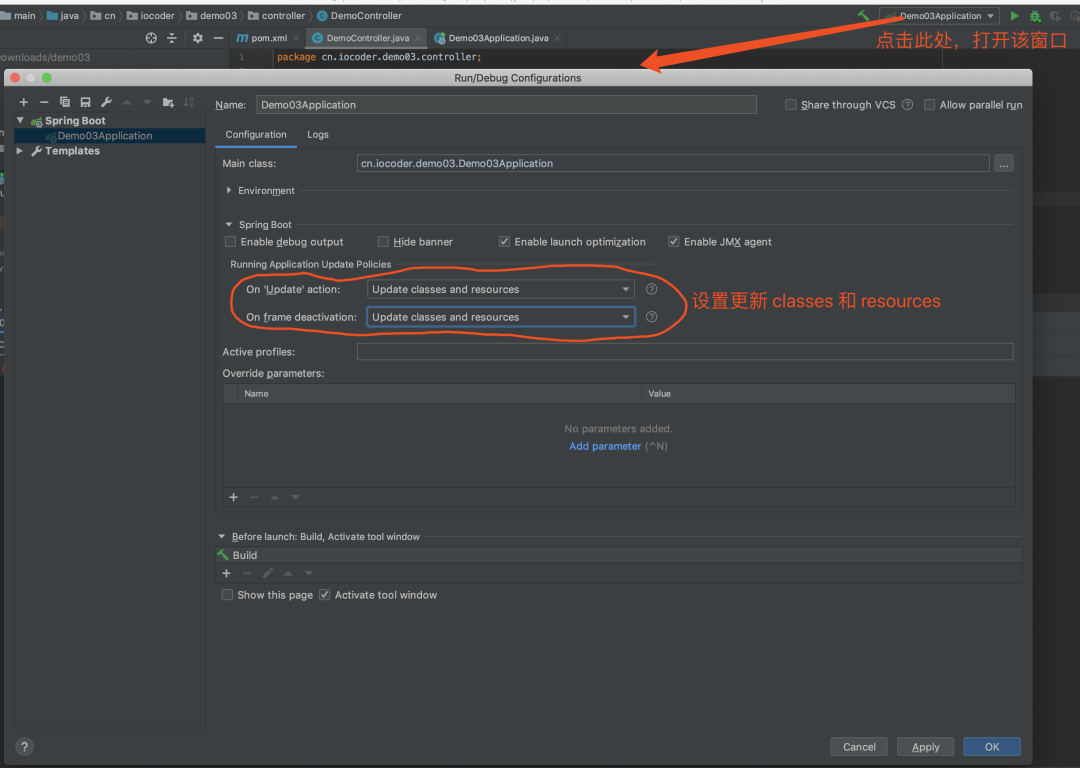Viewport: 1080px width, 768px height.
Task: Click the iocoder breadcrumb folder
Action: [151, 15]
